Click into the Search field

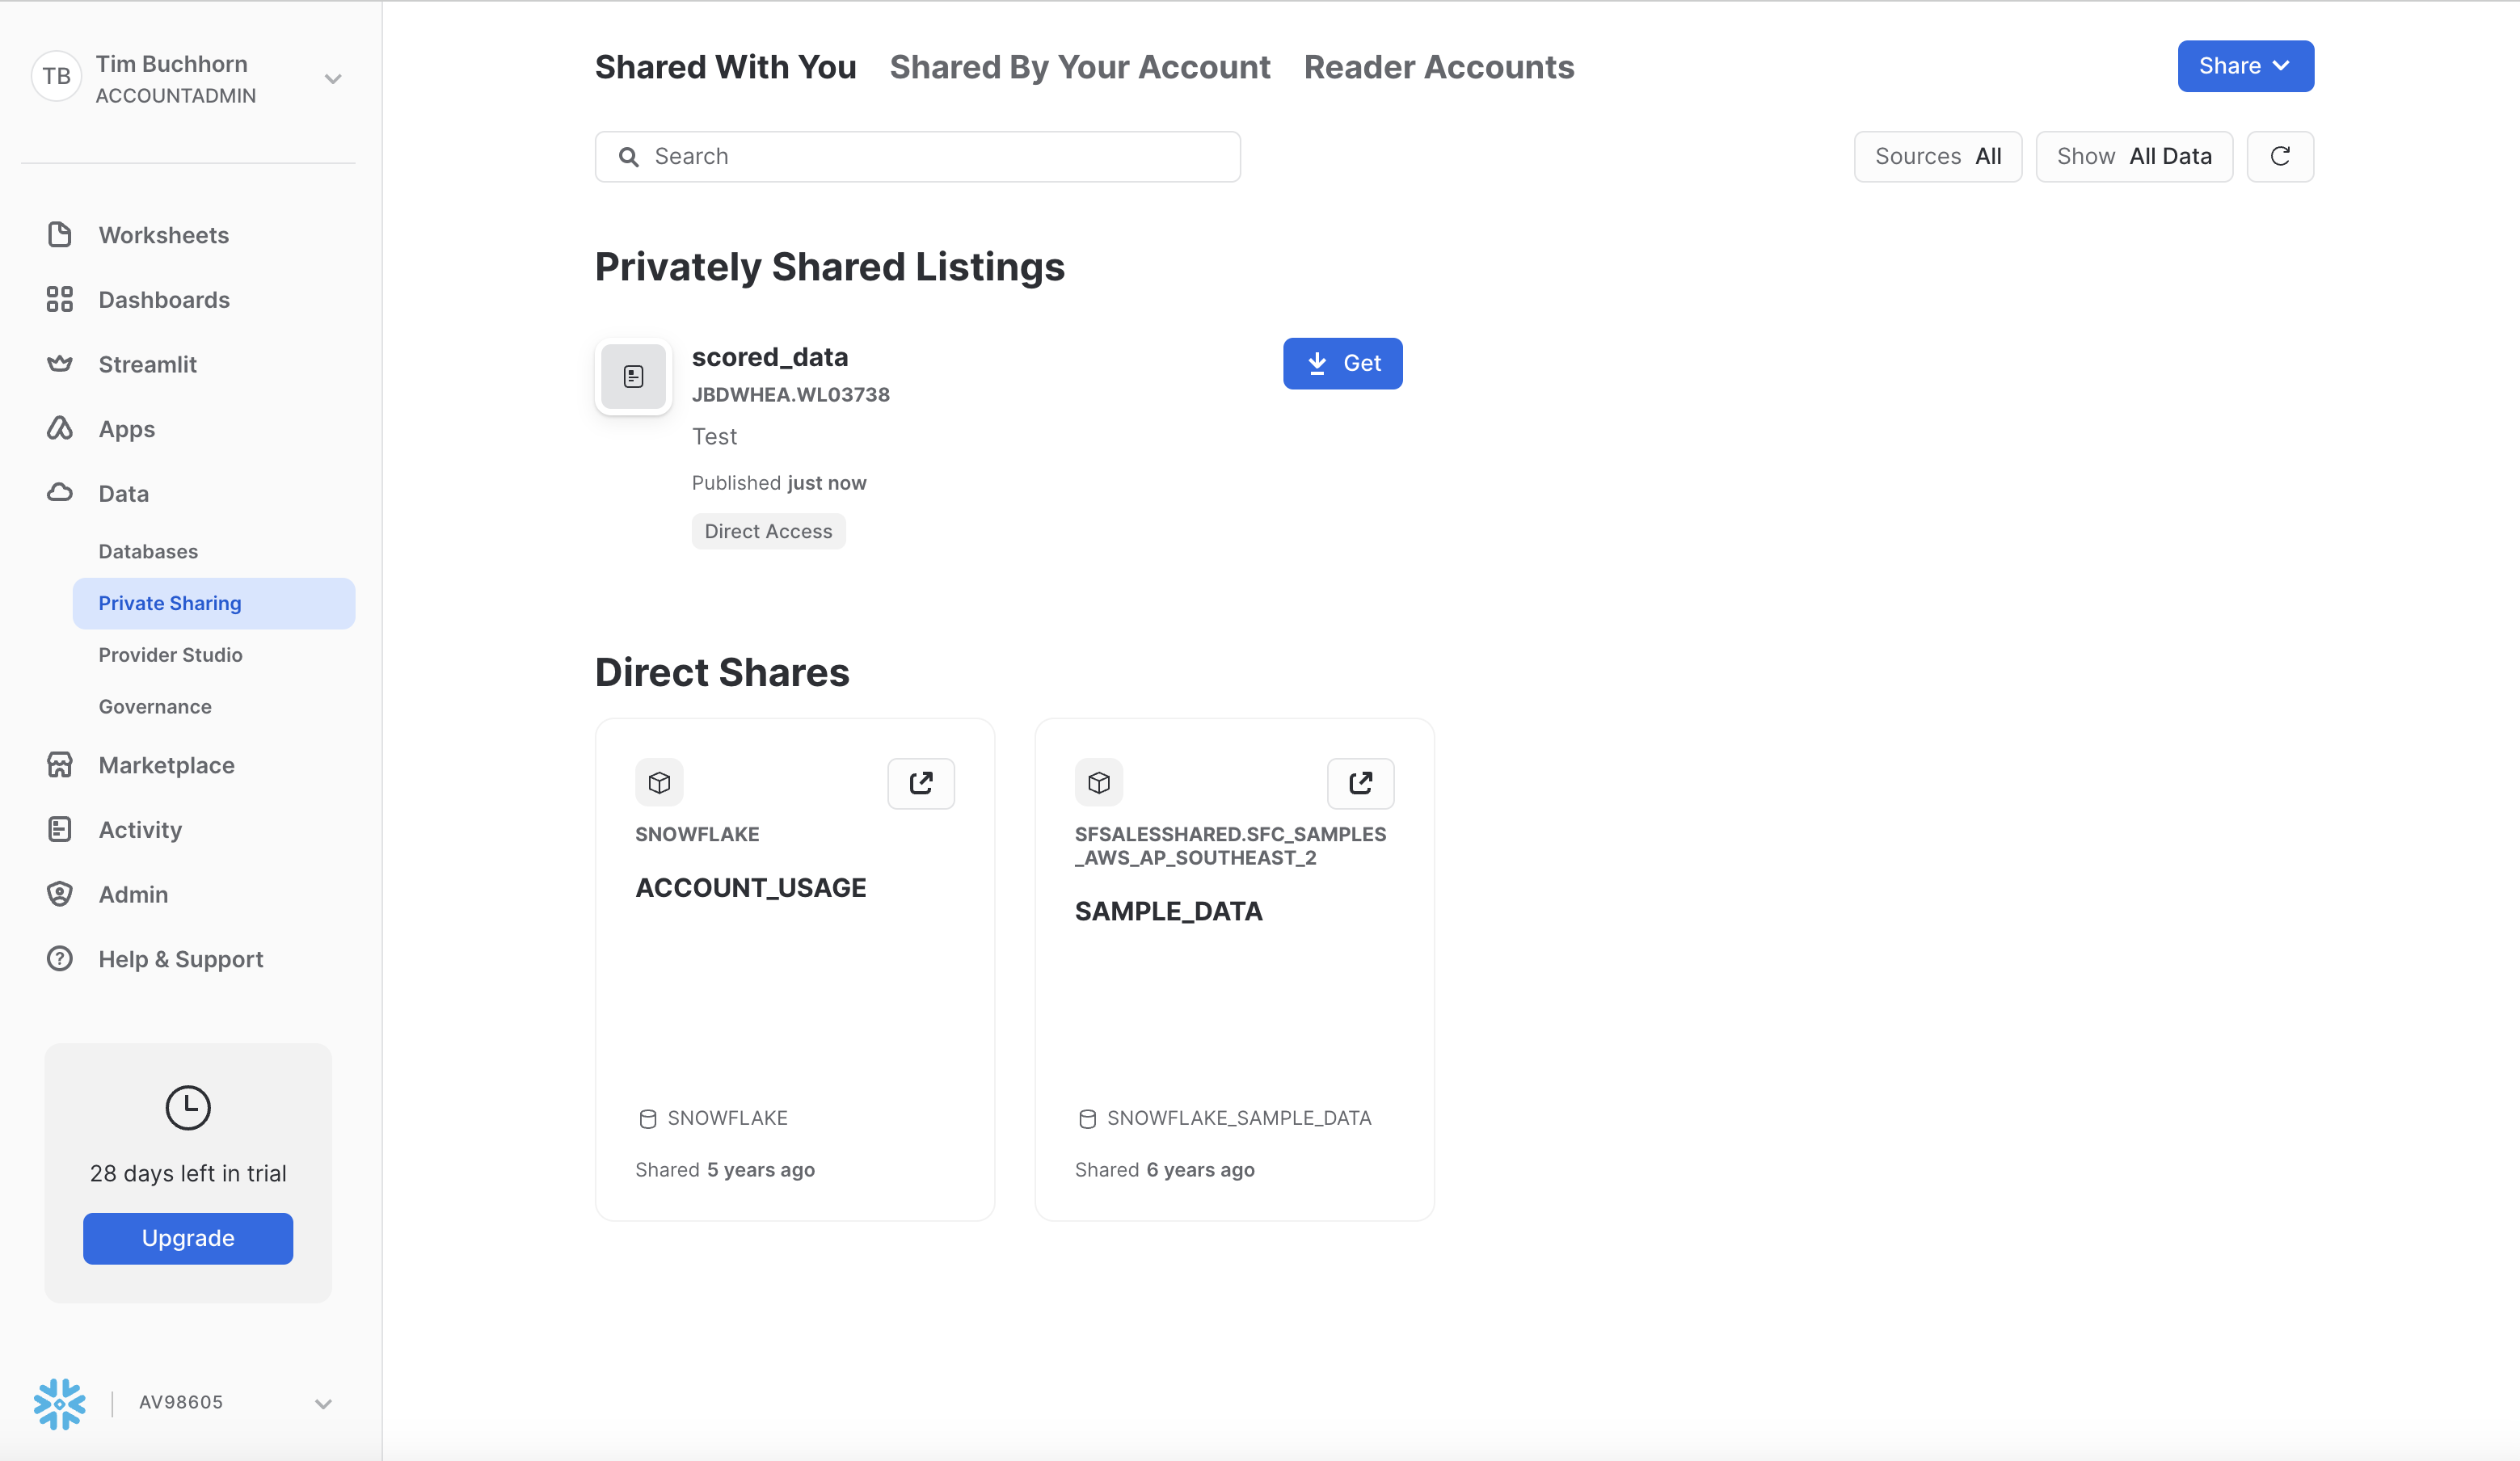[930, 157]
